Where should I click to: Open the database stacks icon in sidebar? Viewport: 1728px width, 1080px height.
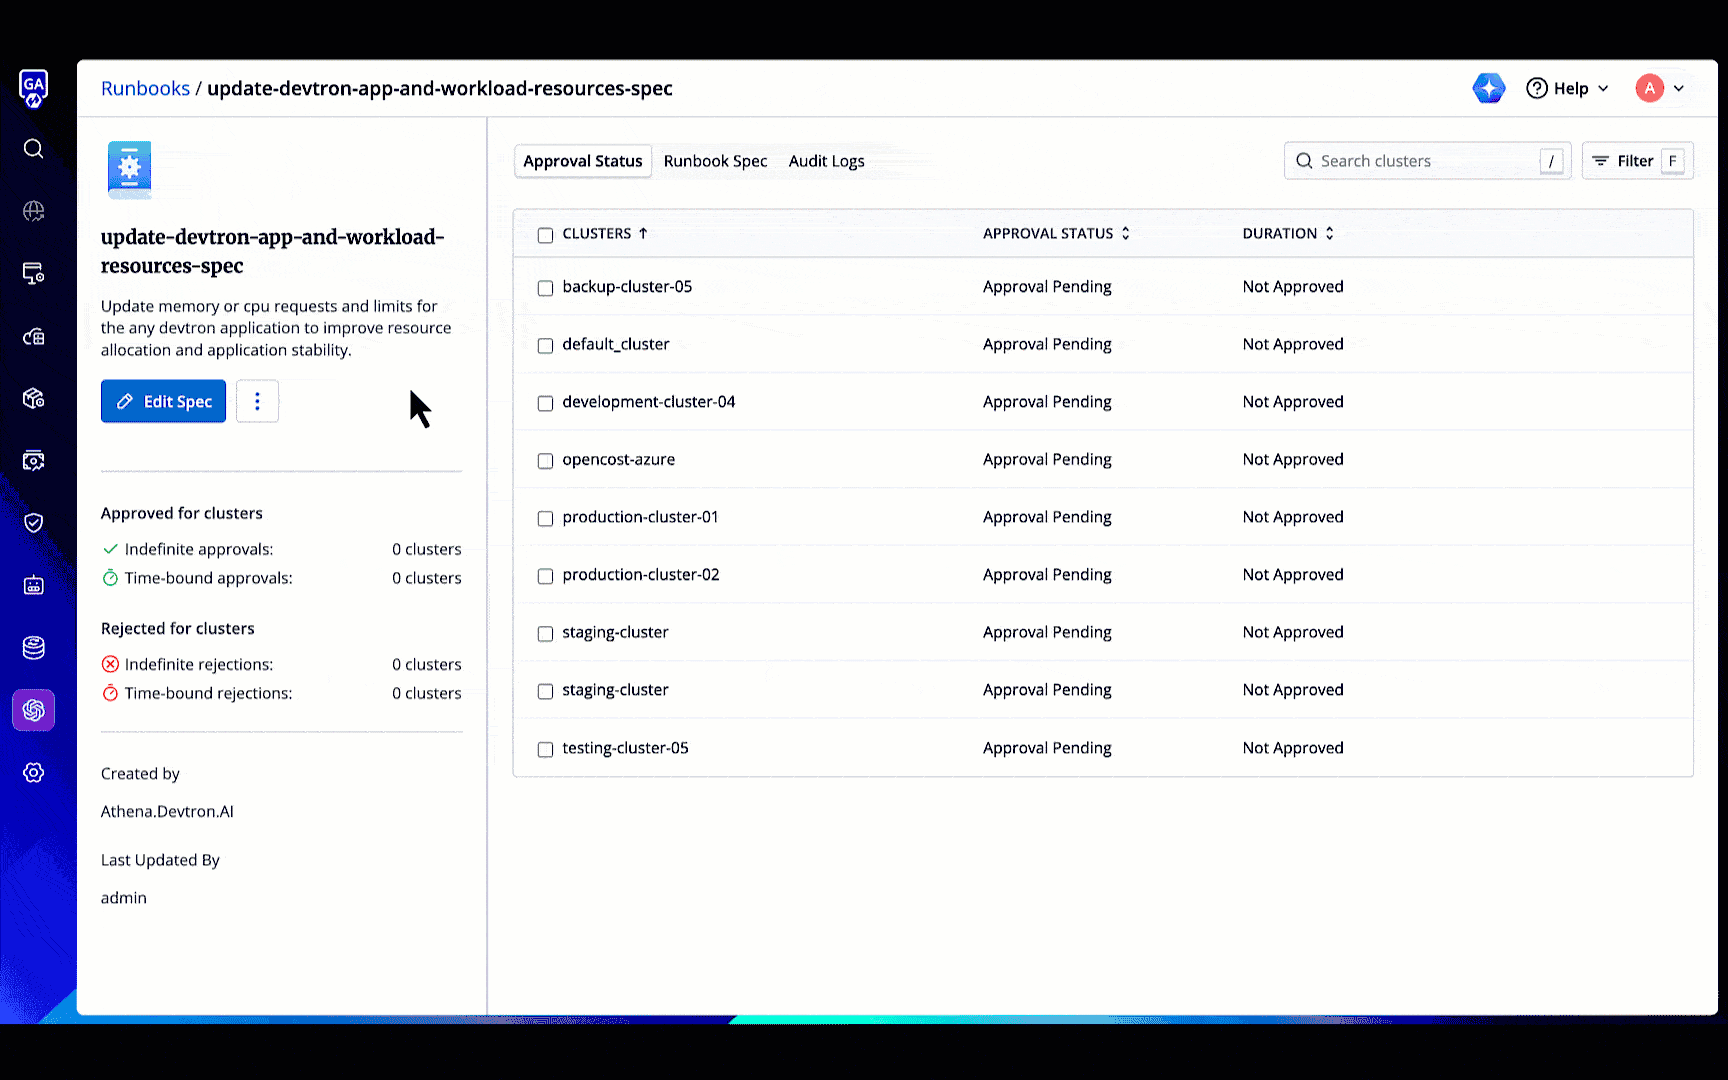click(x=33, y=648)
